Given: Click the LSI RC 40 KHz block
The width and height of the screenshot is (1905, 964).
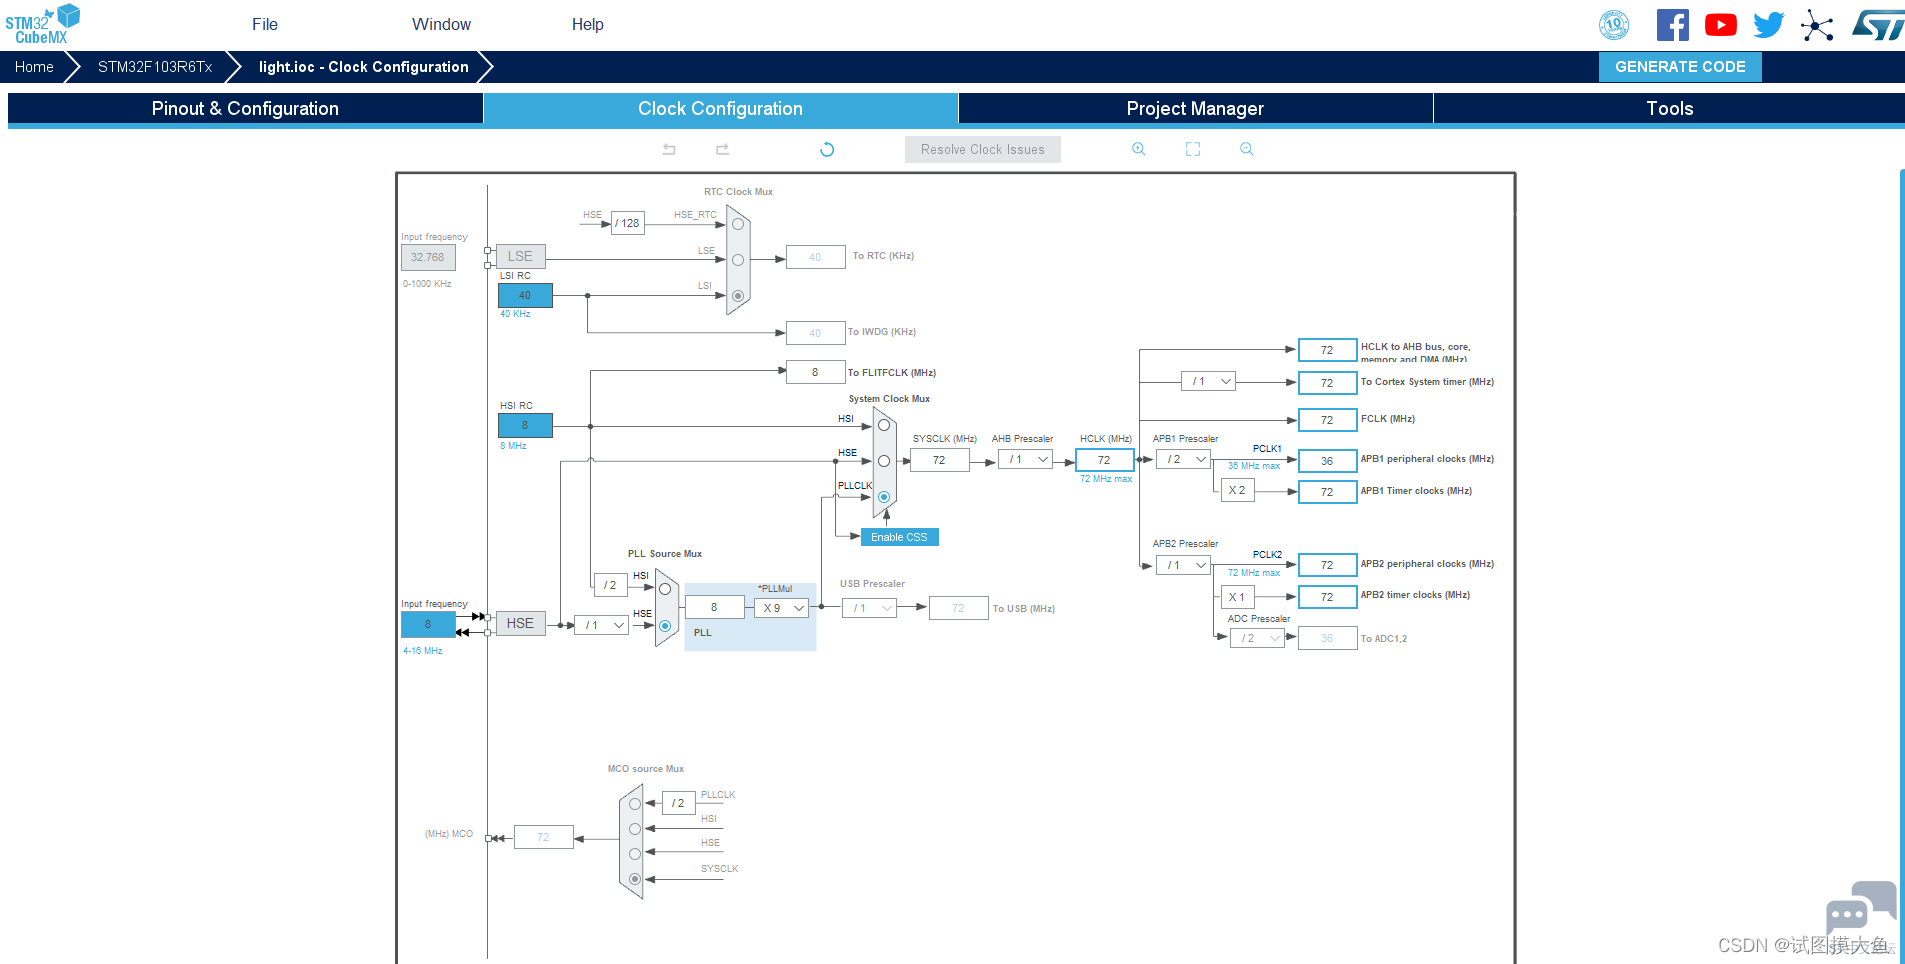Looking at the screenshot, I should (525, 295).
